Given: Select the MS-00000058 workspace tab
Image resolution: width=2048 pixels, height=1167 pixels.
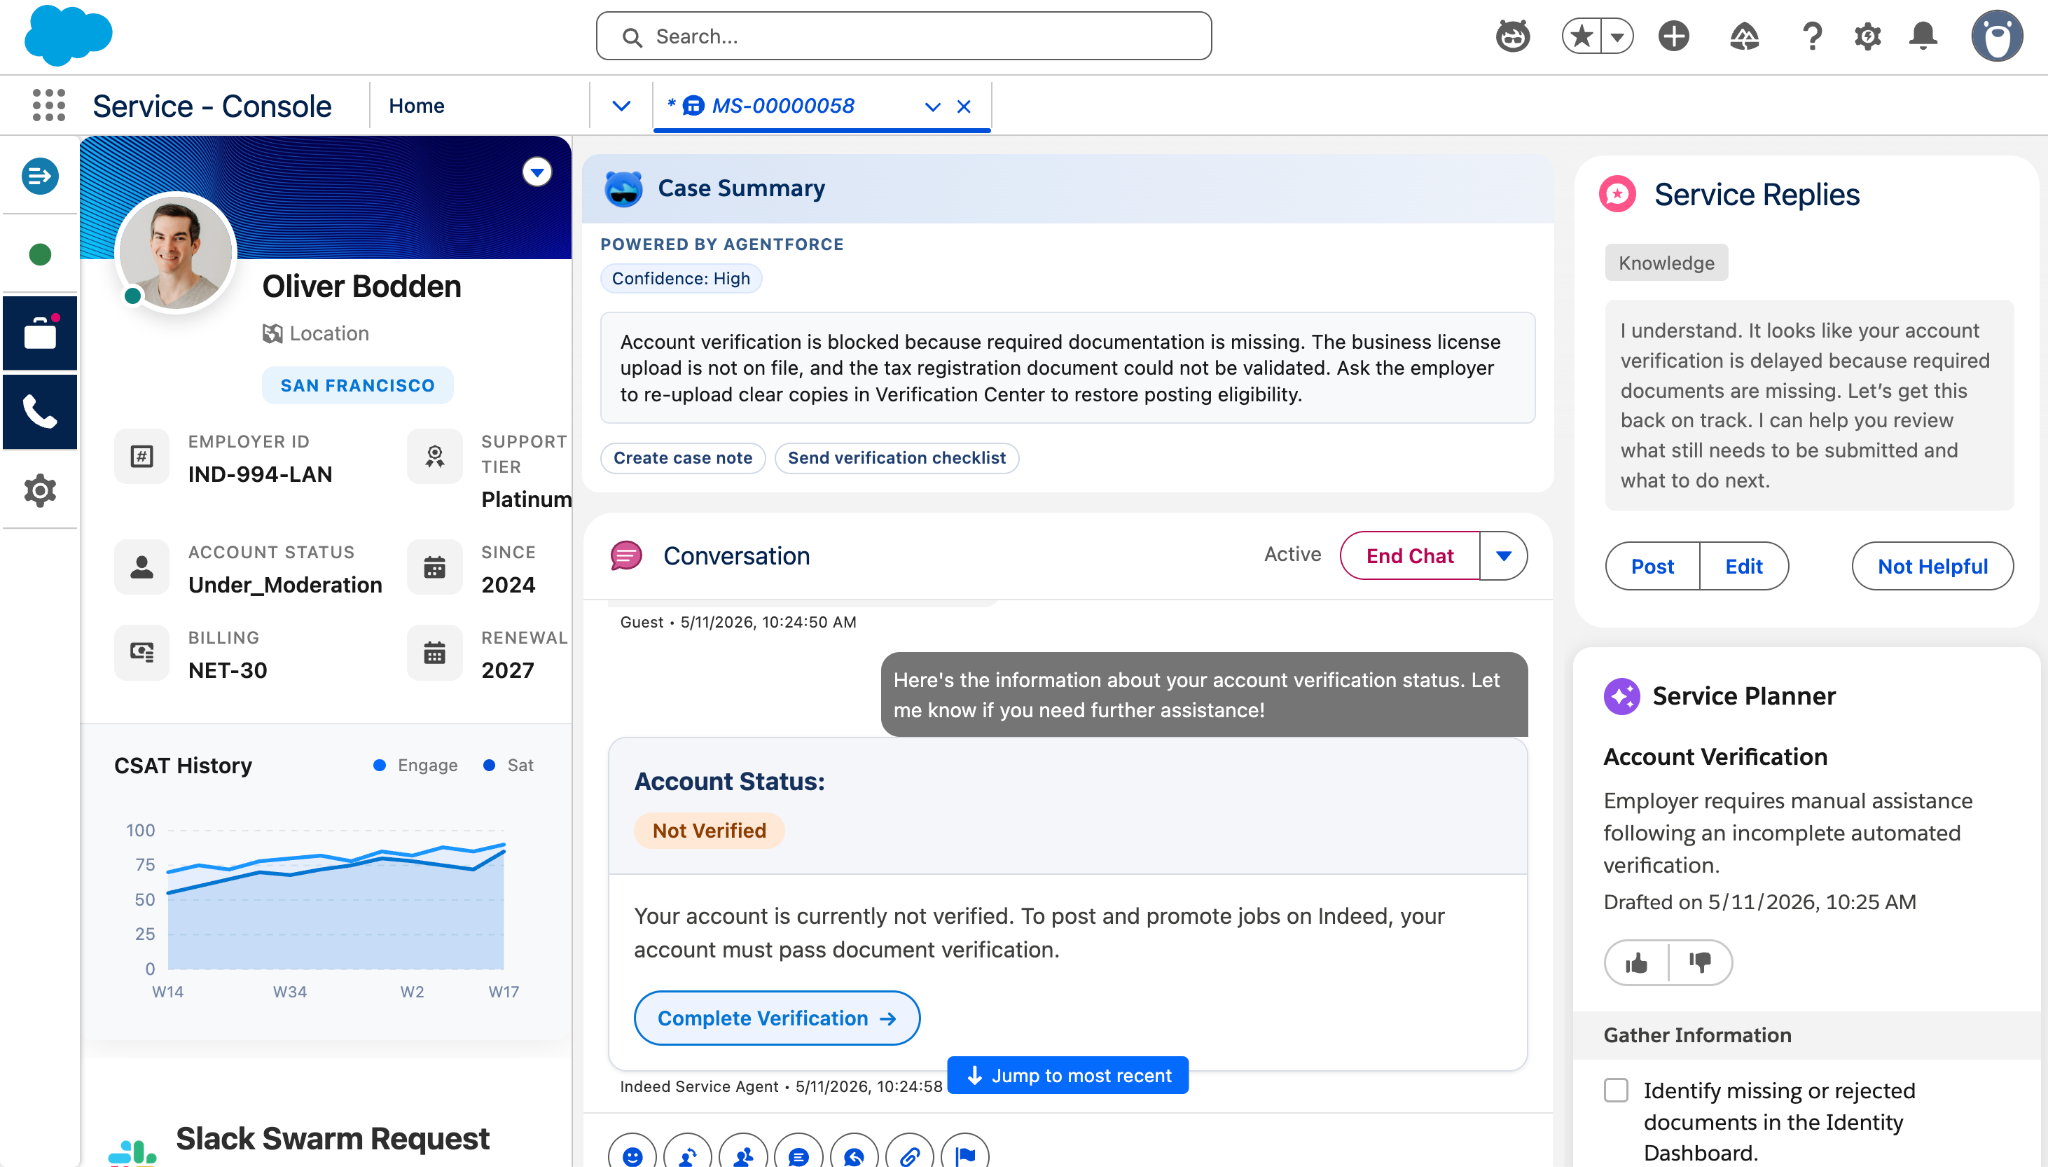Looking at the screenshot, I should (x=783, y=106).
